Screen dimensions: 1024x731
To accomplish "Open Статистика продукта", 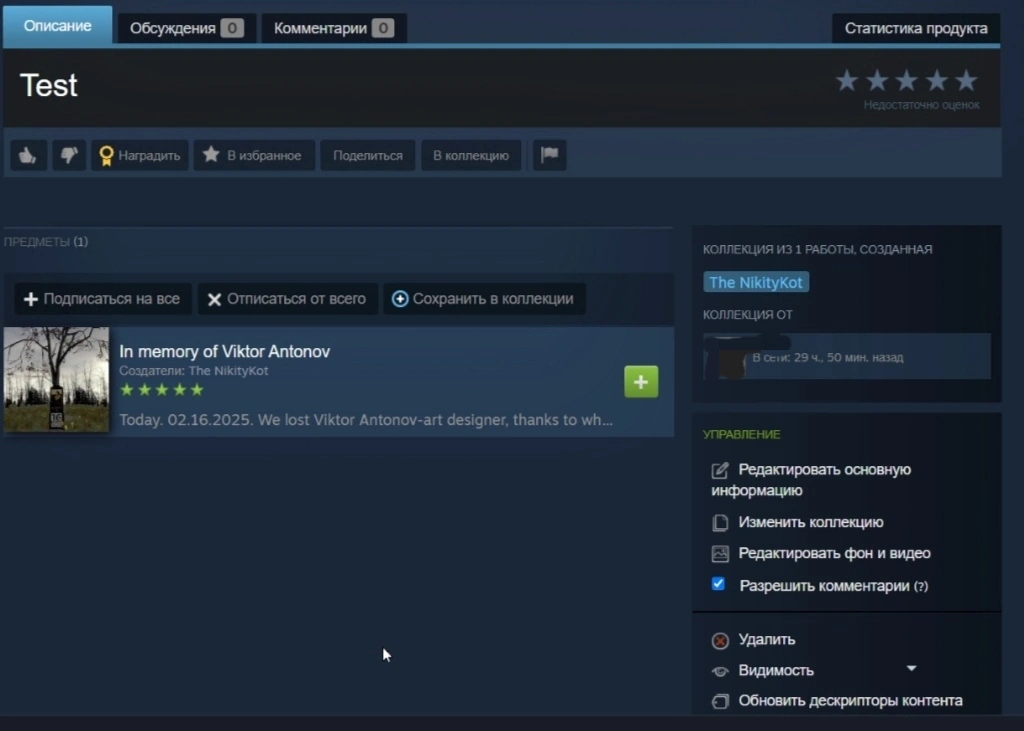I will click(916, 28).
